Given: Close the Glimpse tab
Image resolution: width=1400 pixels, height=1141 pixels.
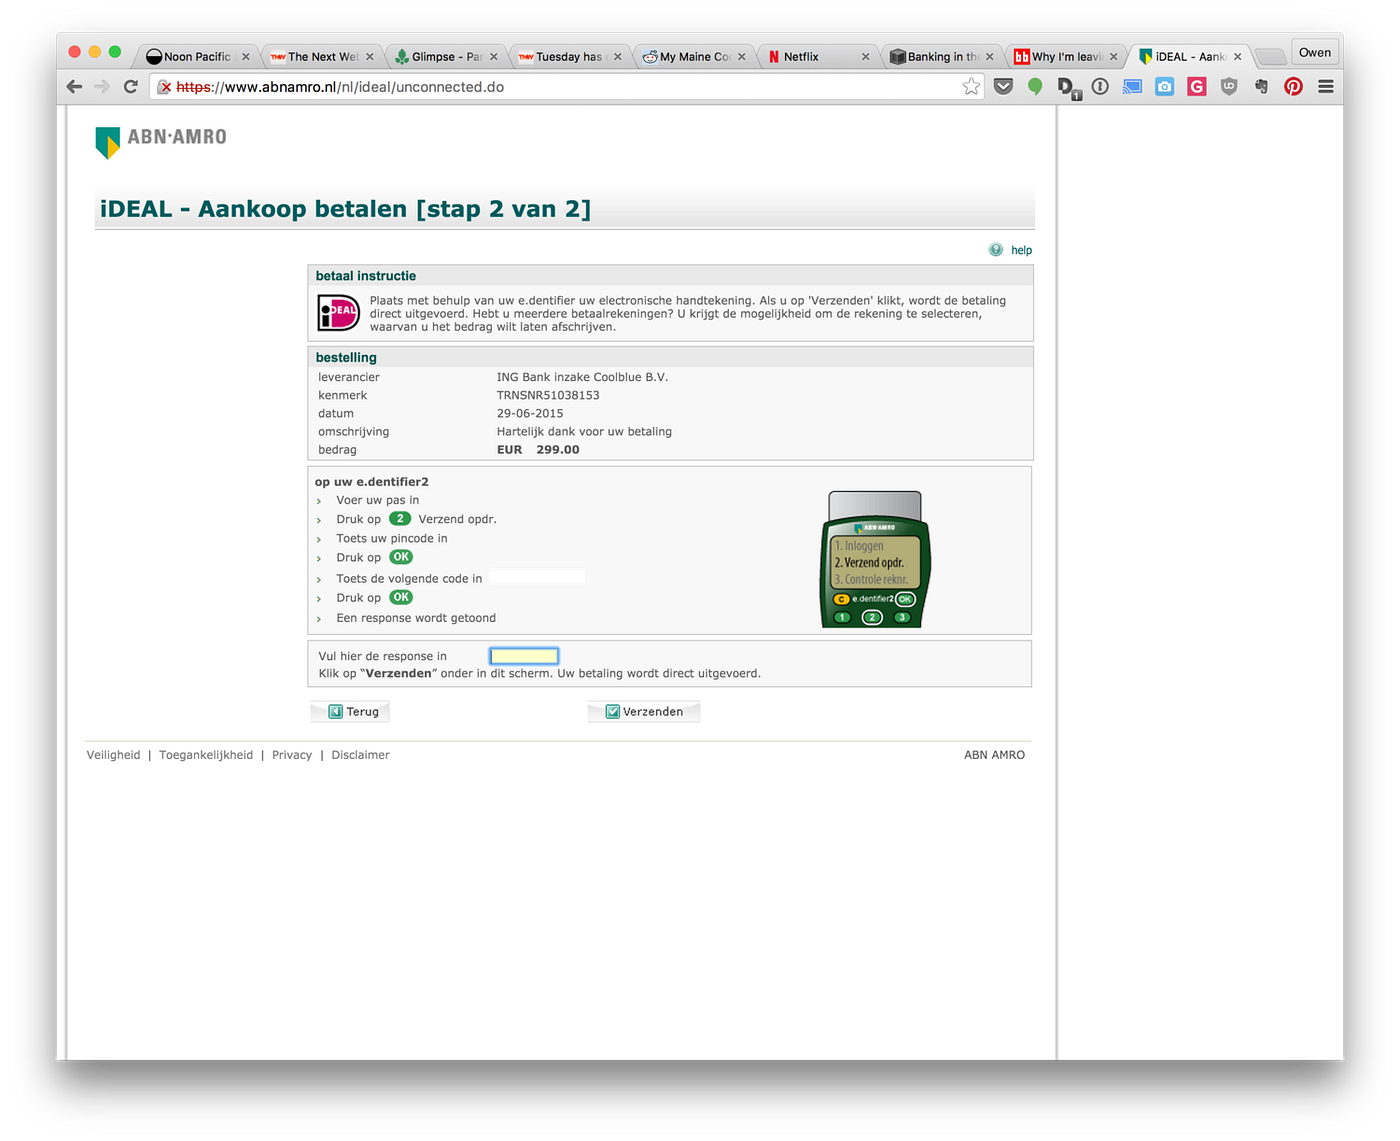Looking at the screenshot, I should [494, 57].
